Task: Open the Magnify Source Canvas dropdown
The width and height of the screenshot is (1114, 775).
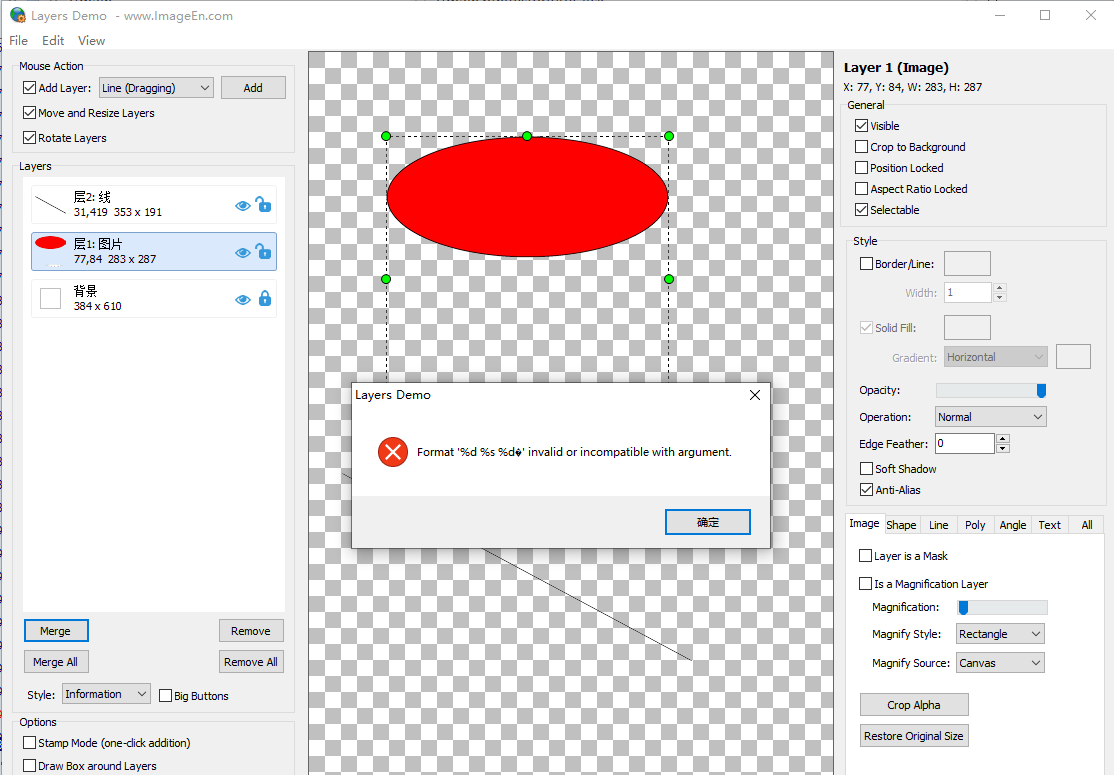Action: tap(1000, 663)
